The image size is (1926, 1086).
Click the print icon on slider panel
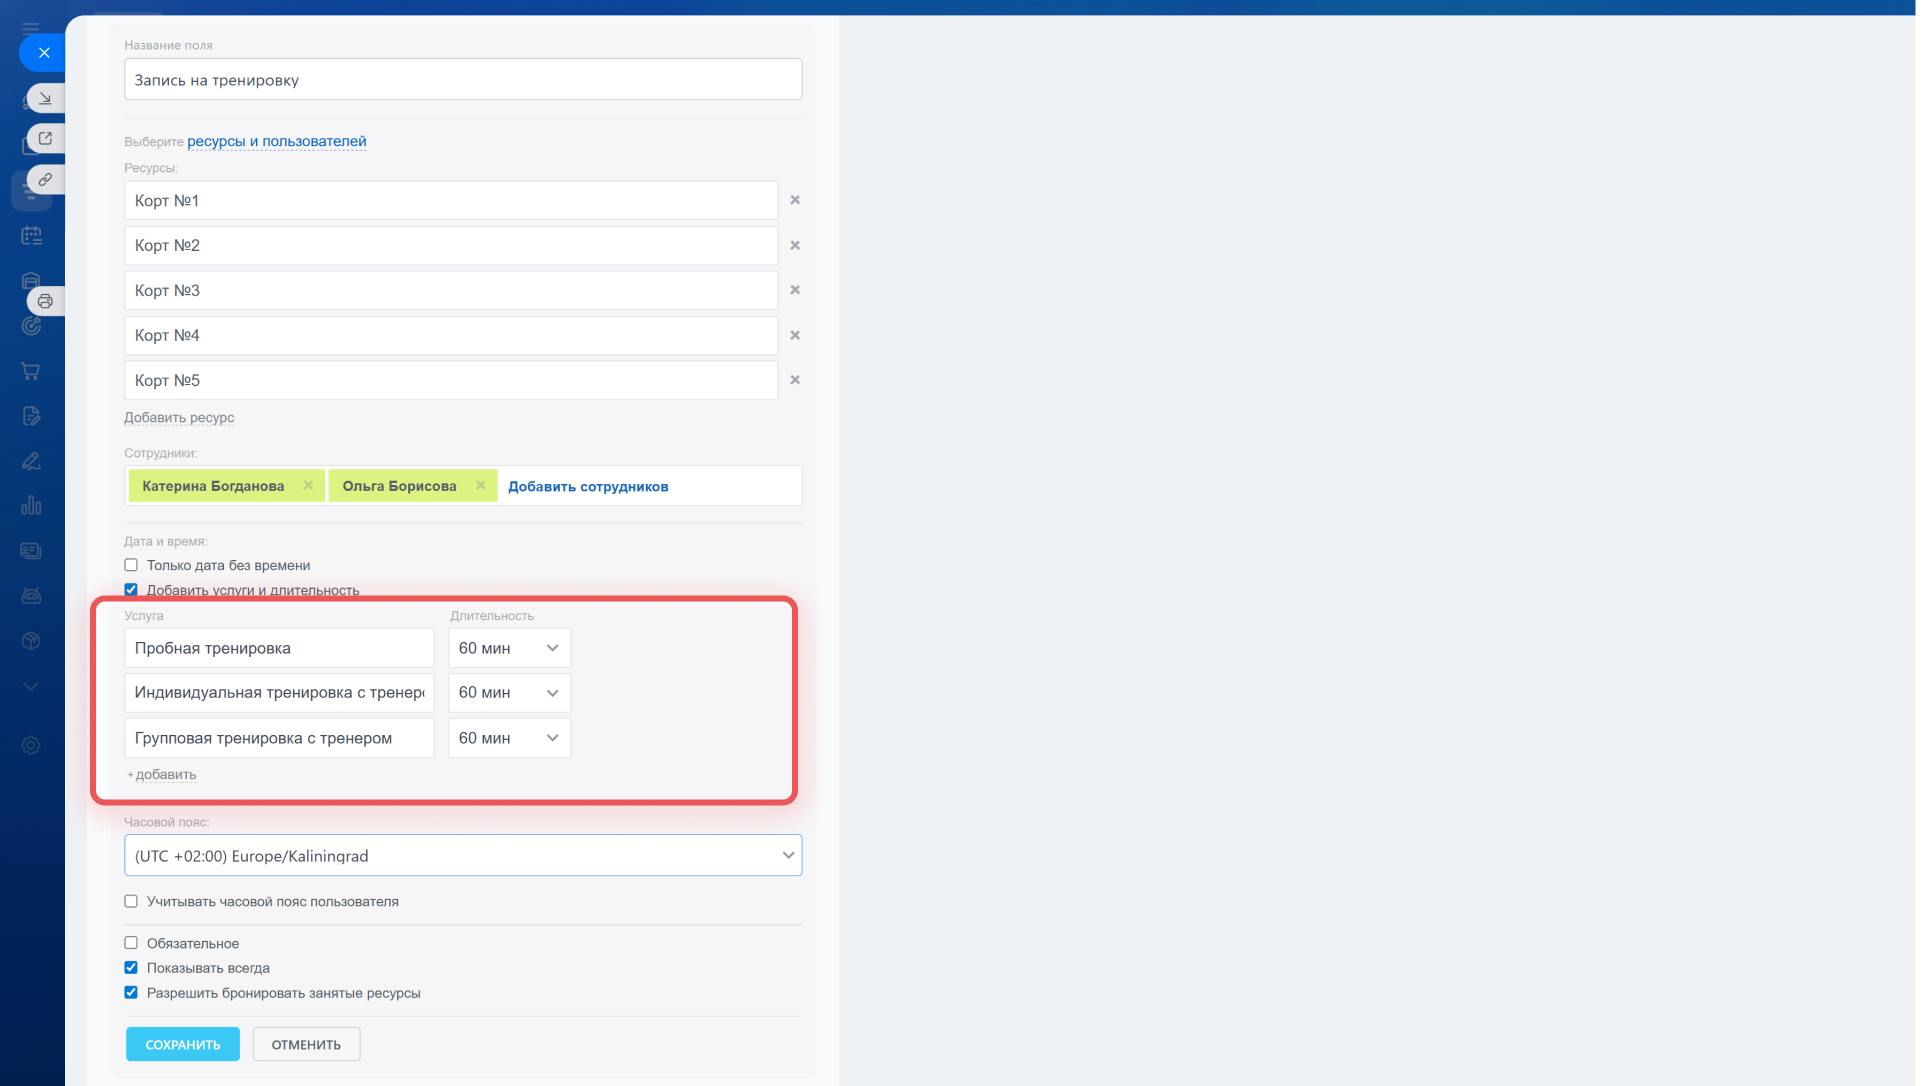pyautogui.click(x=45, y=301)
